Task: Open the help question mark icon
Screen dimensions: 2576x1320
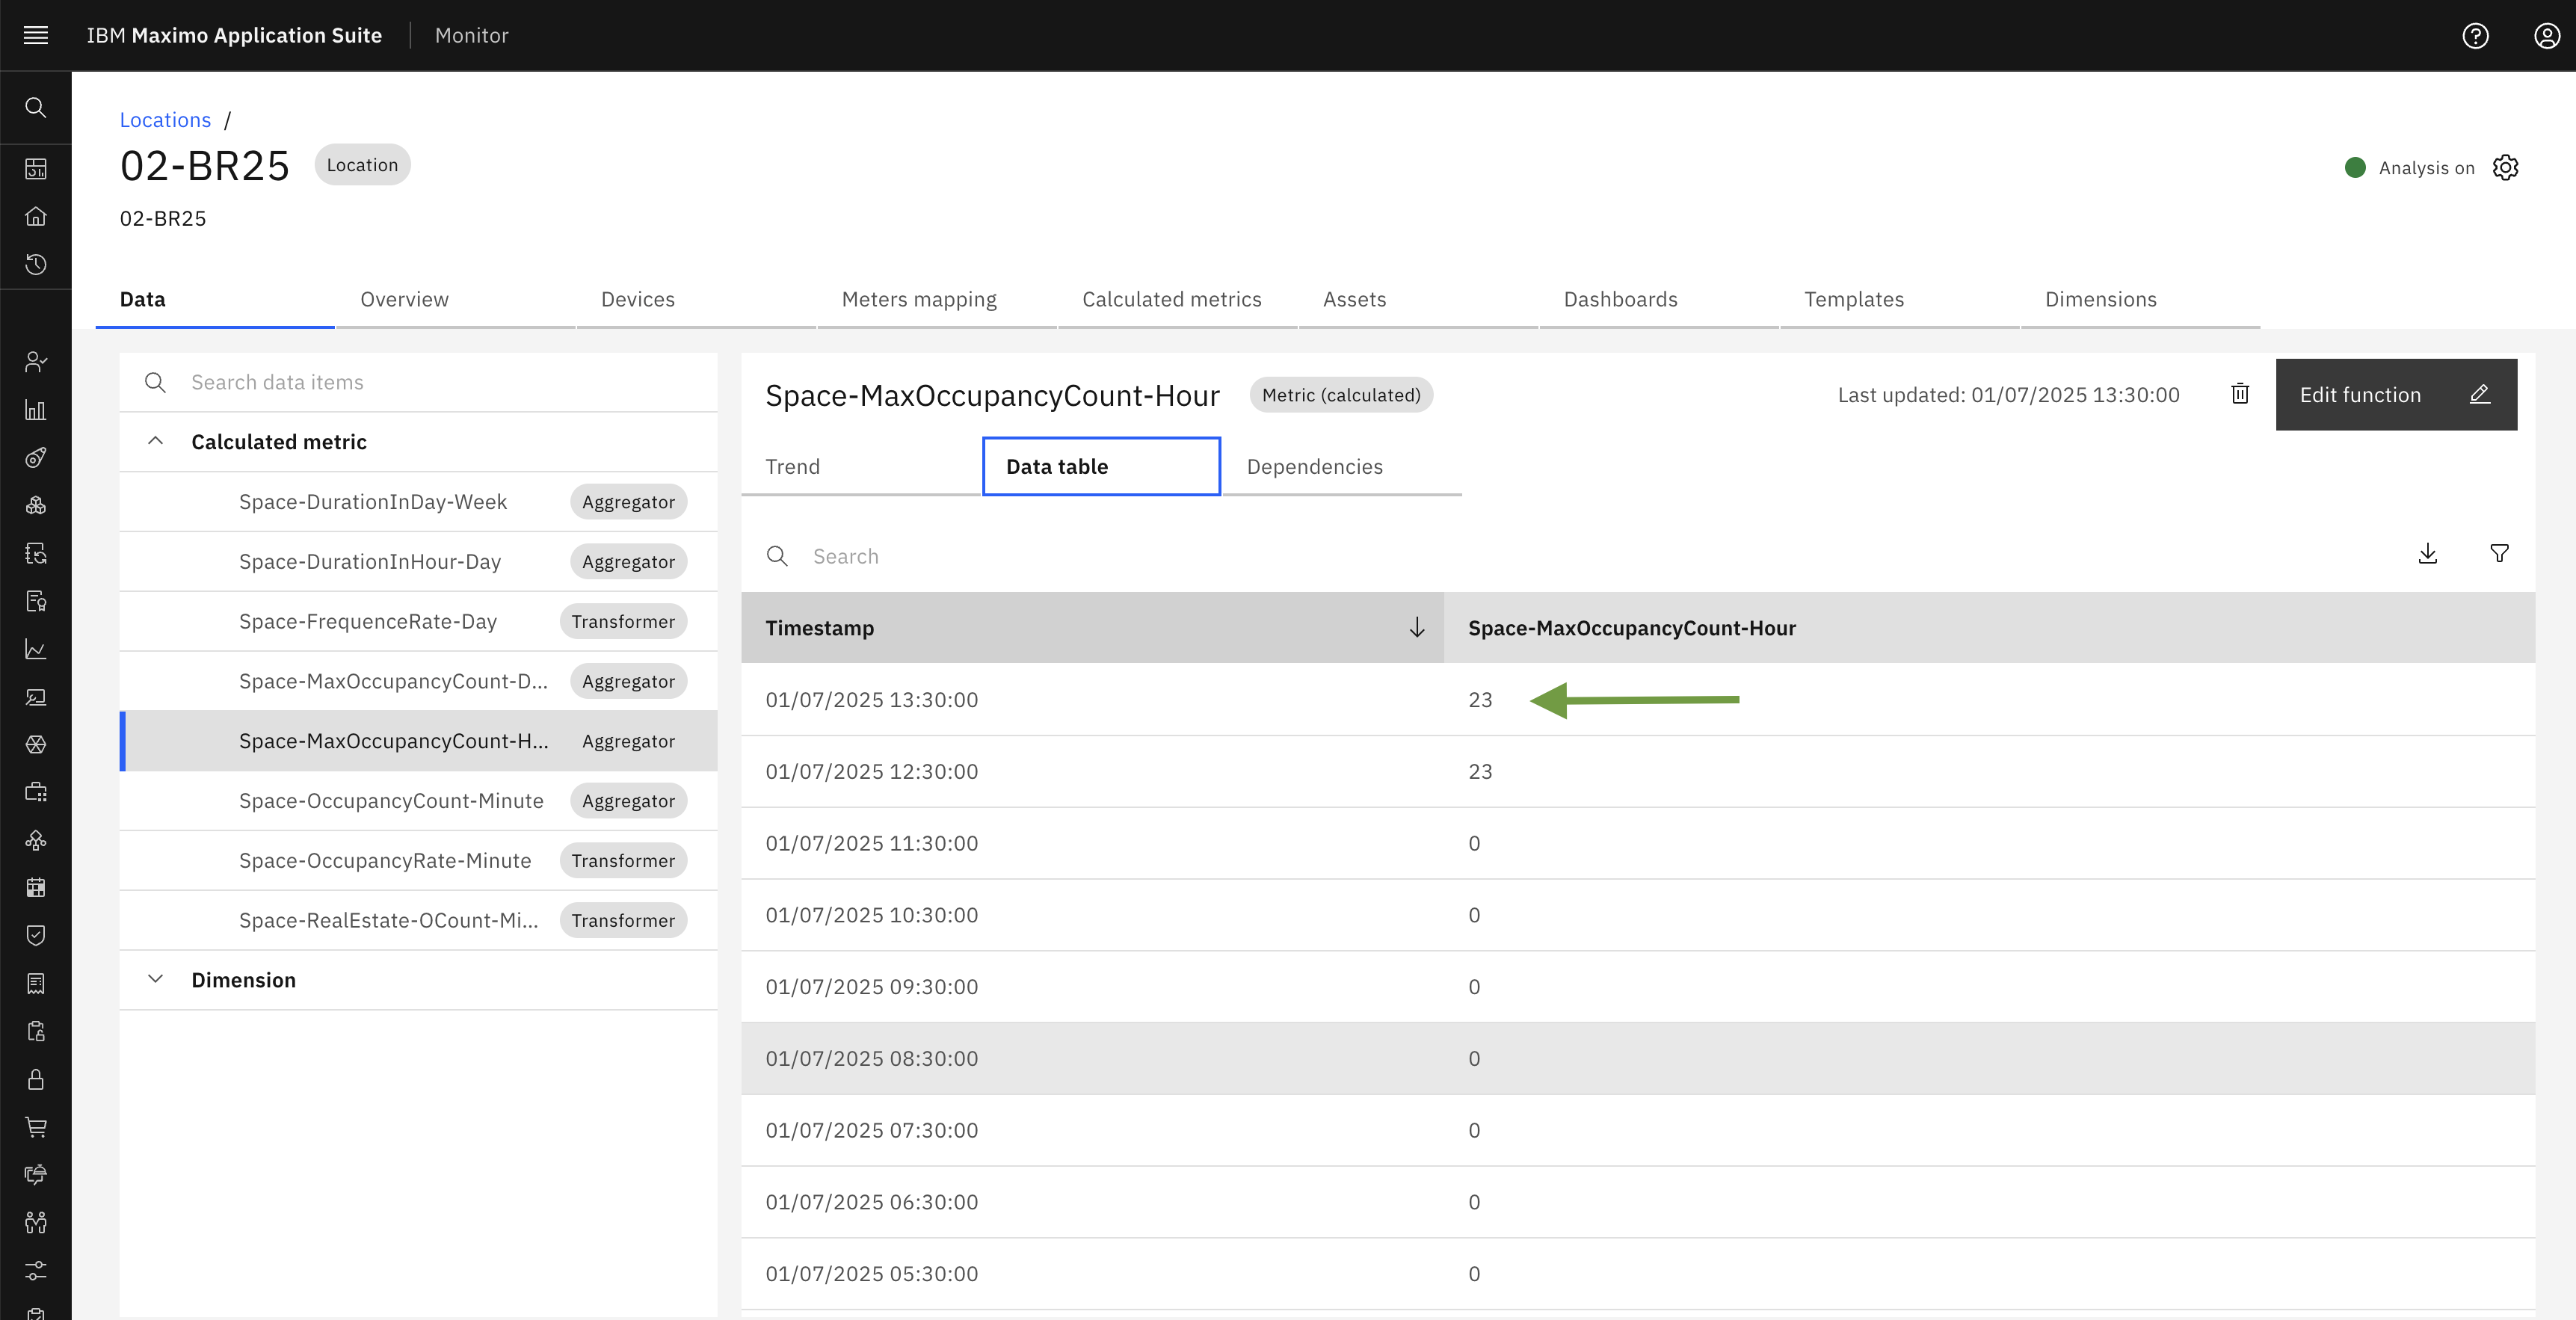Action: click(x=2475, y=36)
